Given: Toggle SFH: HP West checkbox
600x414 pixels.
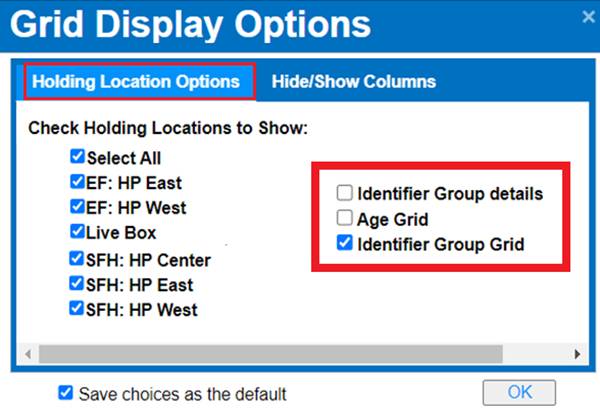Looking at the screenshot, I should [x=77, y=309].
